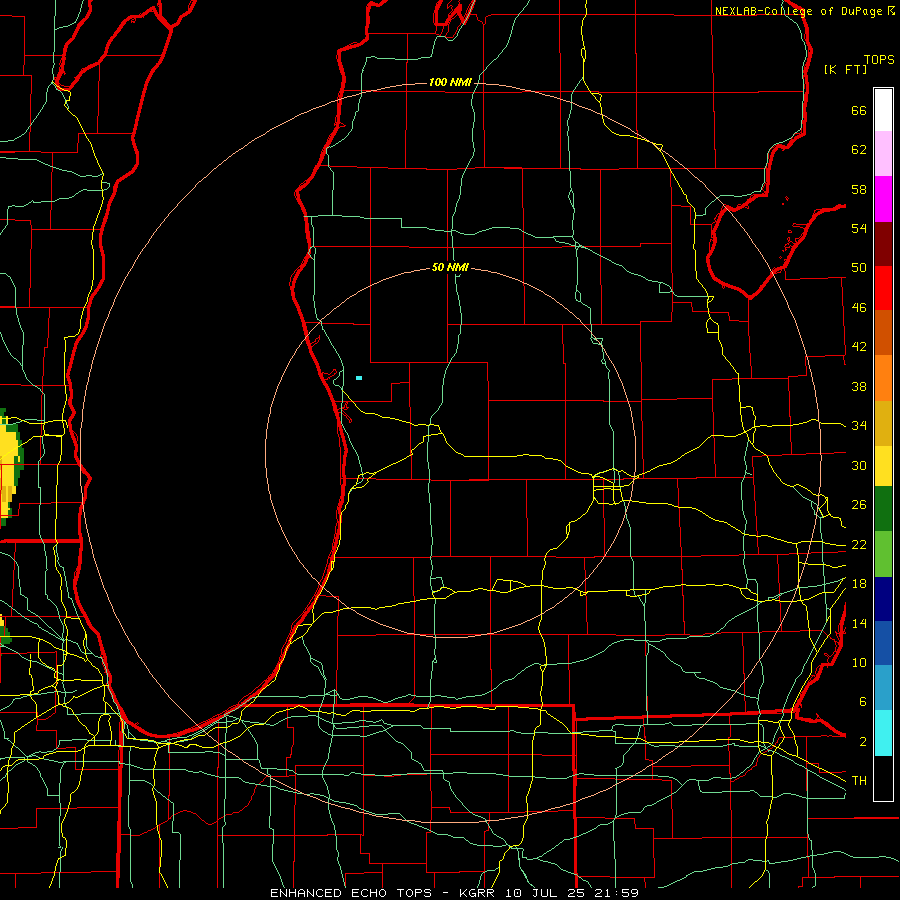Click the 26 legend value
900x900 pixels.
click(x=859, y=505)
